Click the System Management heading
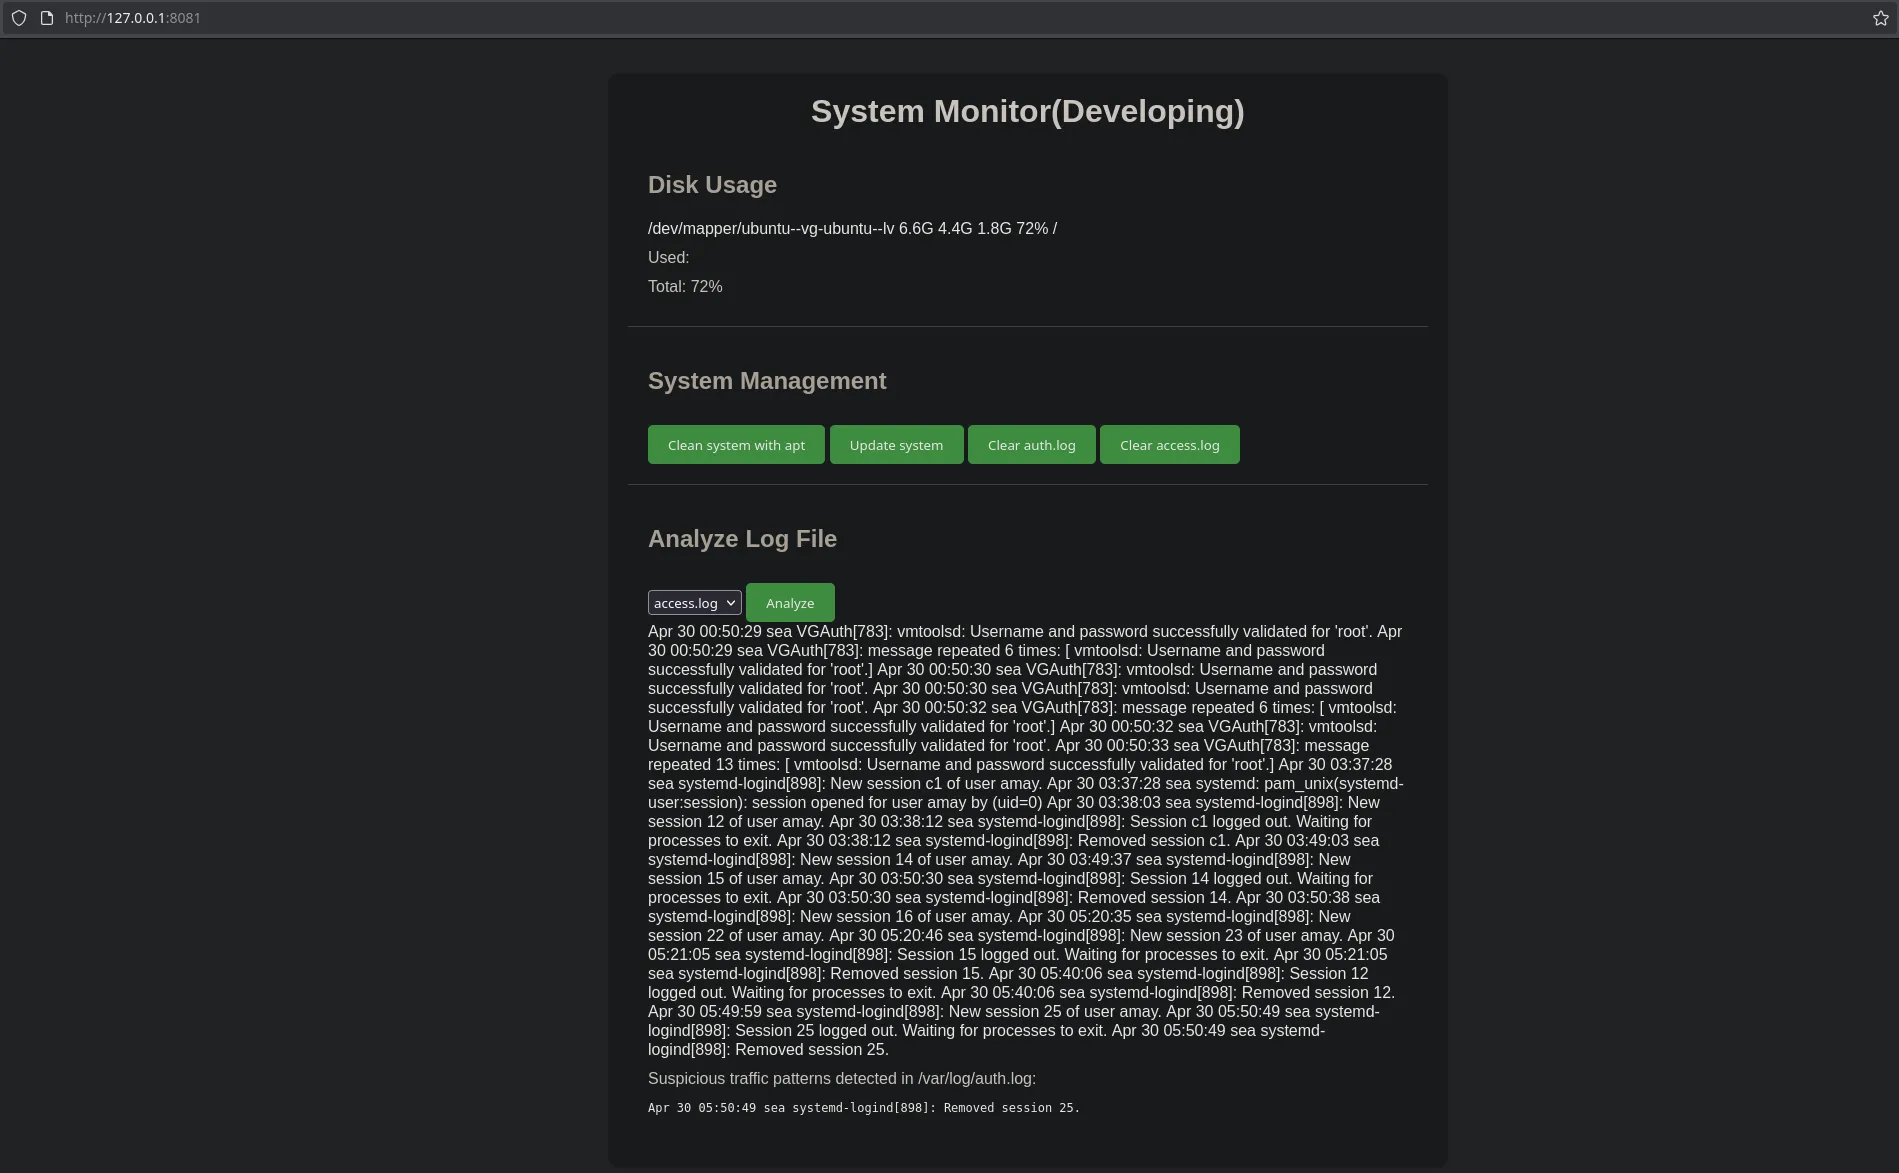 click(x=766, y=381)
